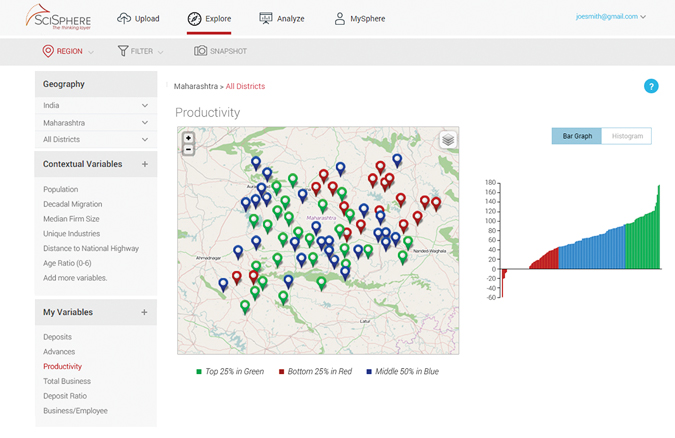Click the tallest green bar in chart
The height and width of the screenshot is (438, 675).
pyautogui.click(x=659, y=227)
